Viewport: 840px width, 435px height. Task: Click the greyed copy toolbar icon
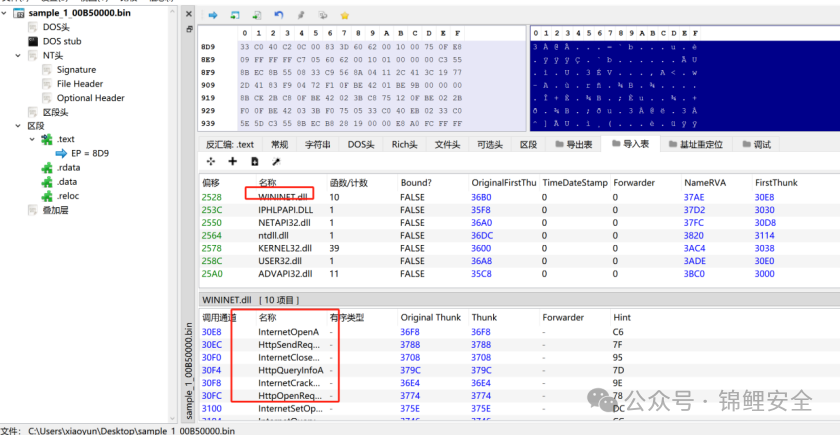(322, 15)
